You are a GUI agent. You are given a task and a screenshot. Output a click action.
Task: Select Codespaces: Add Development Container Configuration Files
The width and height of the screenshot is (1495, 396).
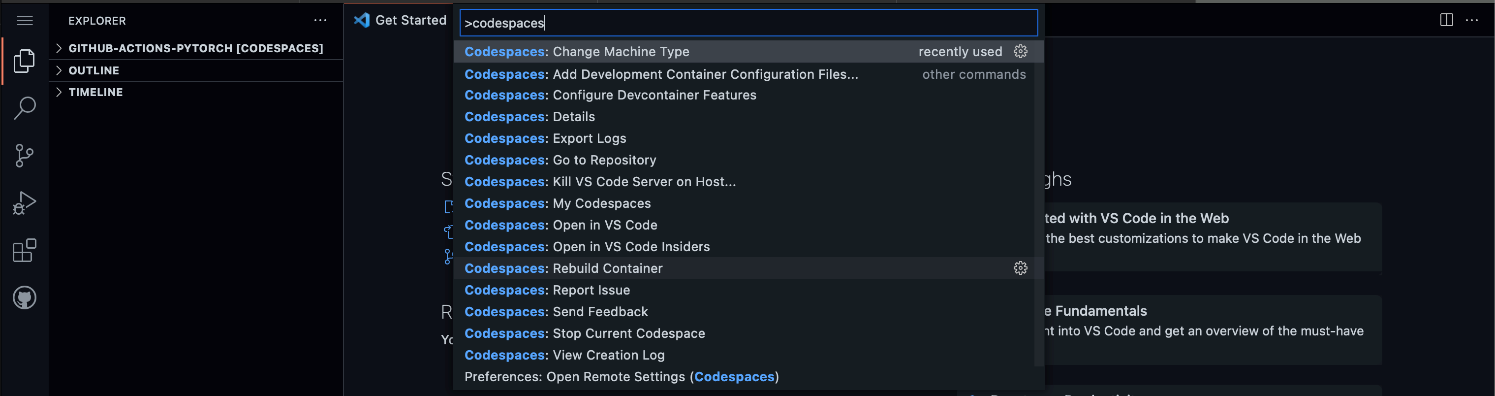coord(748,74)
